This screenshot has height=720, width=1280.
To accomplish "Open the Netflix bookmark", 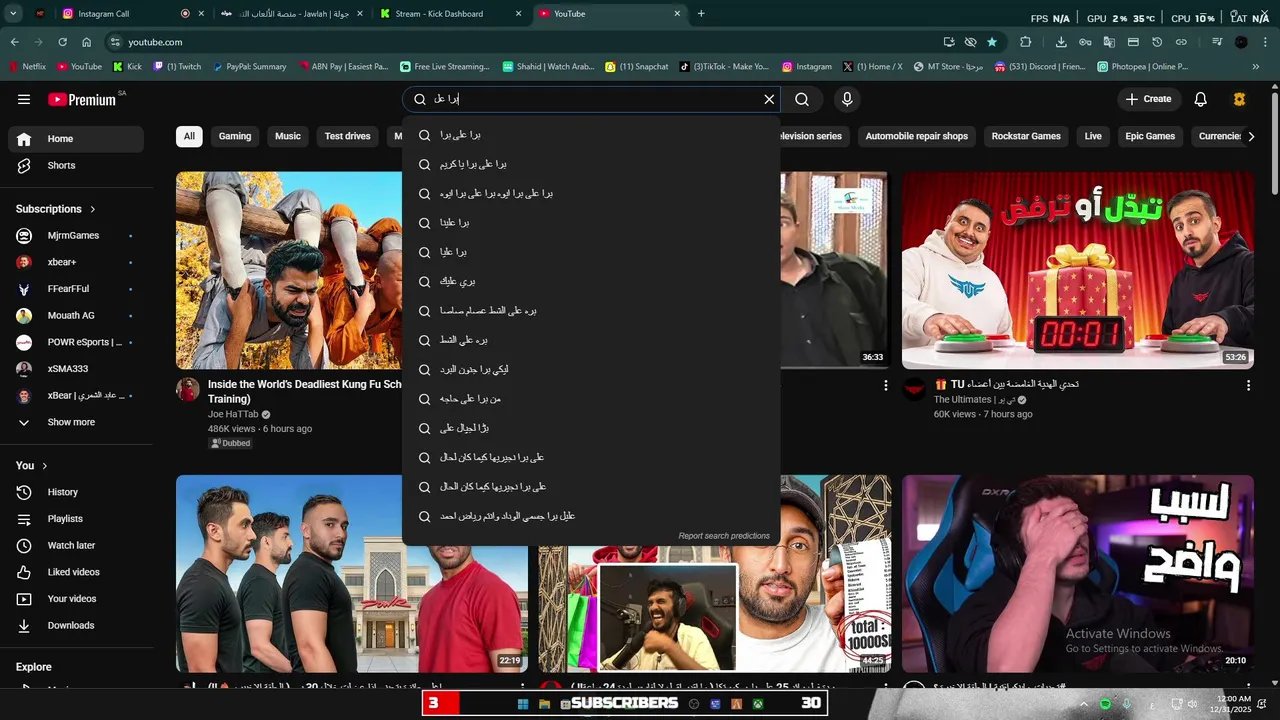I will tap(28, 67).
